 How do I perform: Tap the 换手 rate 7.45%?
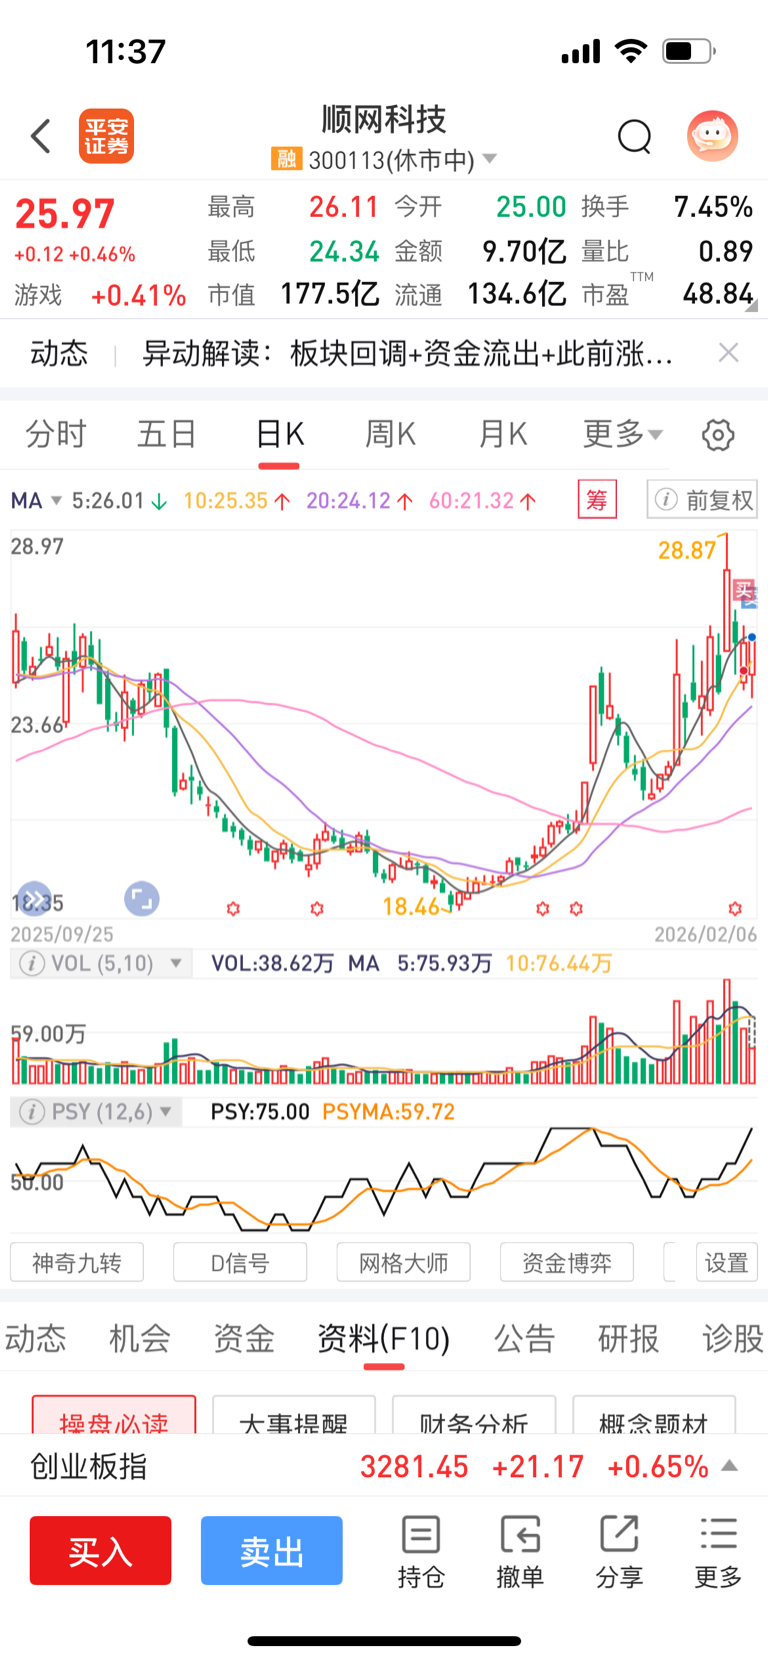[713, 207]
